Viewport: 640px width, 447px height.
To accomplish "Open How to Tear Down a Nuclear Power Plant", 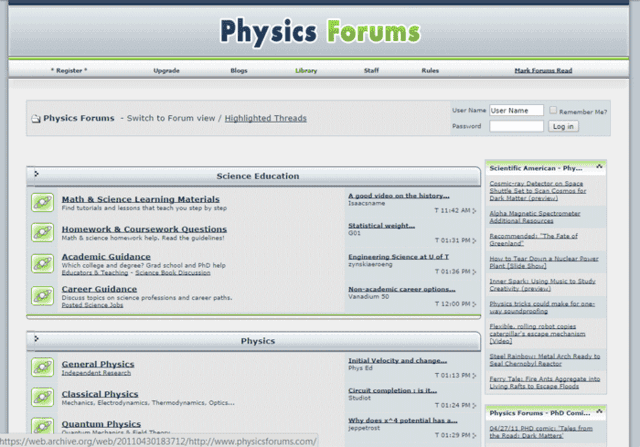I will (x=544, y=262).
